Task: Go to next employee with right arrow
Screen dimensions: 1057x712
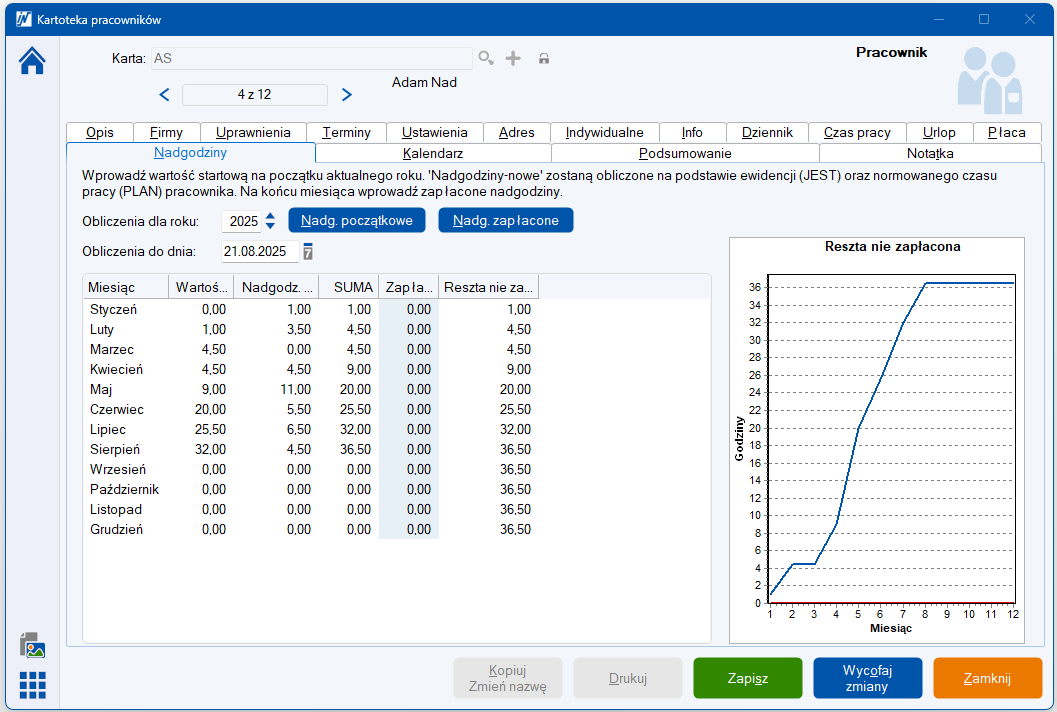Action: (347, 95)
